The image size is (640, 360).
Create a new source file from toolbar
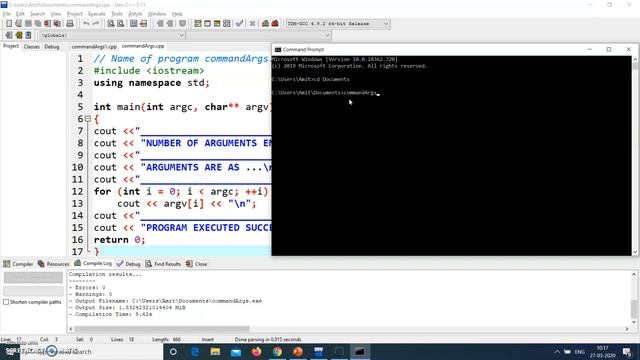point(9,24)
